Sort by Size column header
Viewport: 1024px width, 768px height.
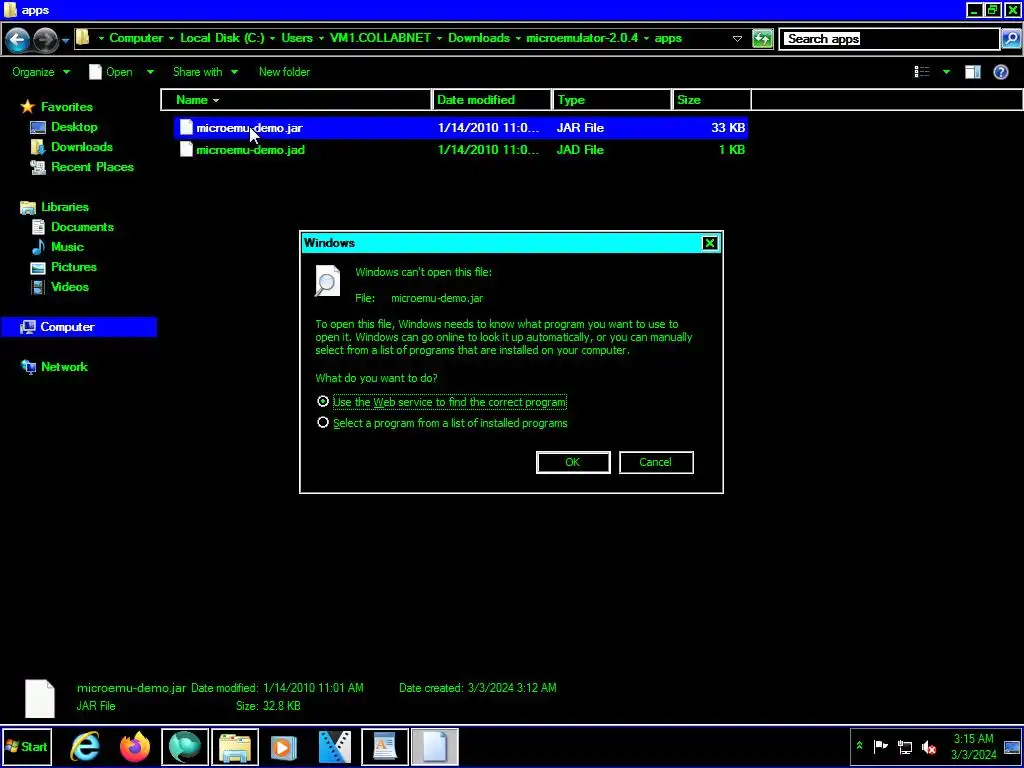(711, 100)
